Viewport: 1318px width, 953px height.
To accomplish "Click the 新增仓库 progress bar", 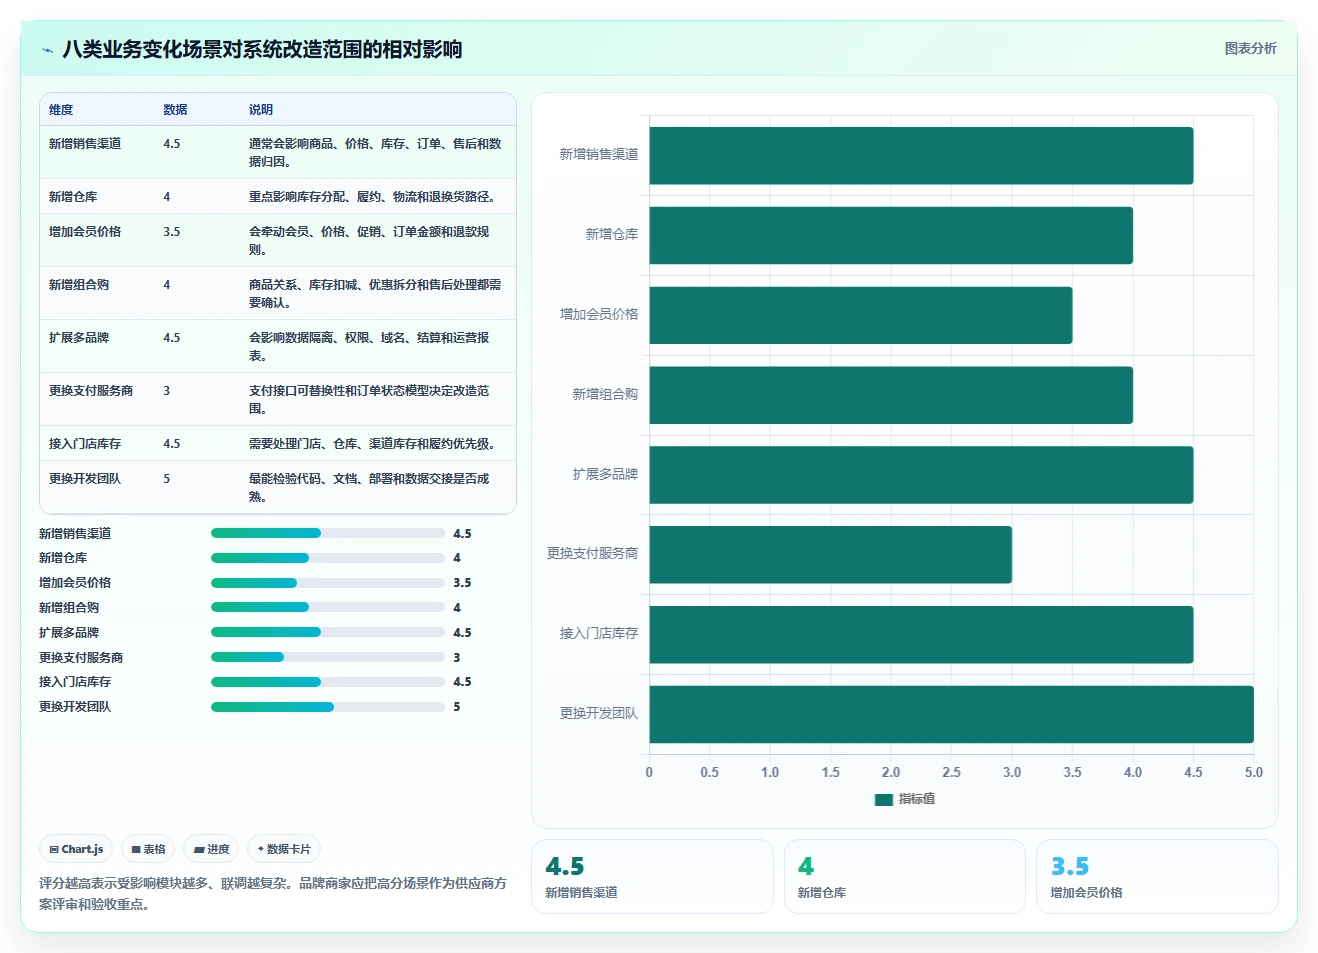I will tap(327, 557).
